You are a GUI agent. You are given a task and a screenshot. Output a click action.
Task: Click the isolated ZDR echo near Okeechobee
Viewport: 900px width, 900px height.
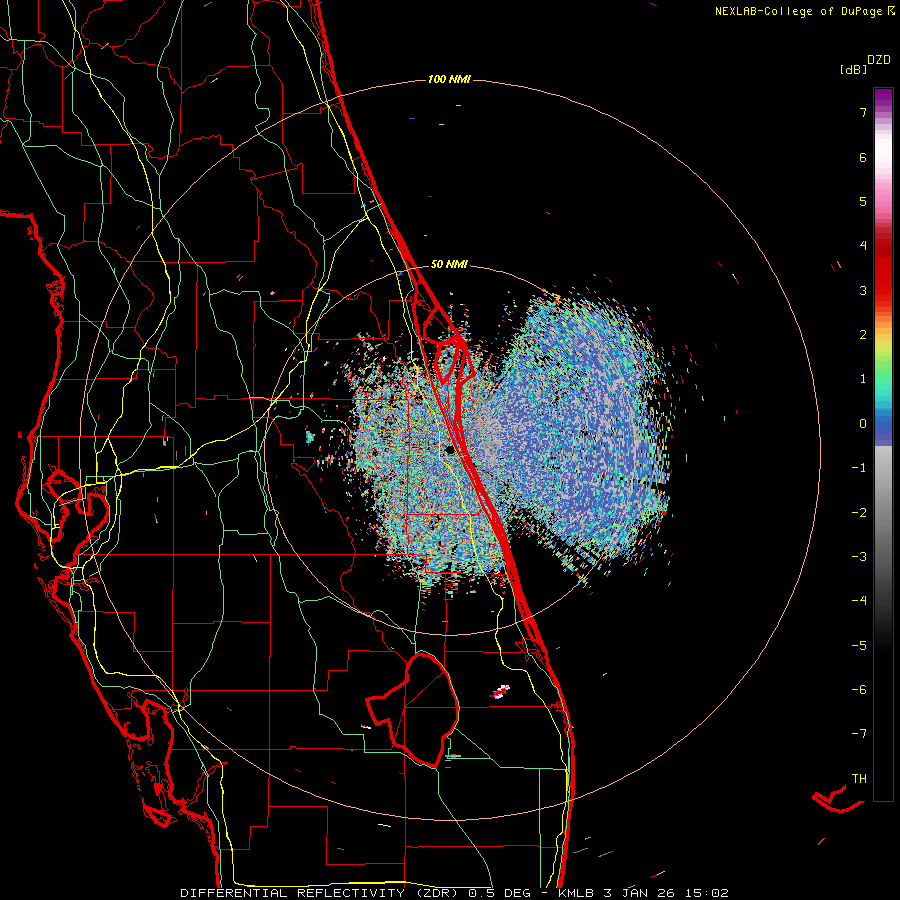[x=501, y=692]
